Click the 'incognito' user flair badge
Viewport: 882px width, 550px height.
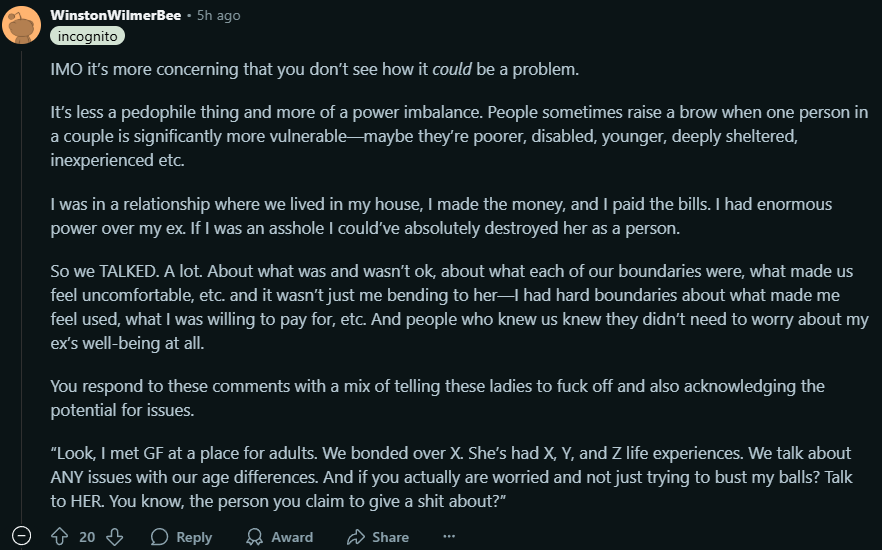pyautogui.click(x=87, y=37)
